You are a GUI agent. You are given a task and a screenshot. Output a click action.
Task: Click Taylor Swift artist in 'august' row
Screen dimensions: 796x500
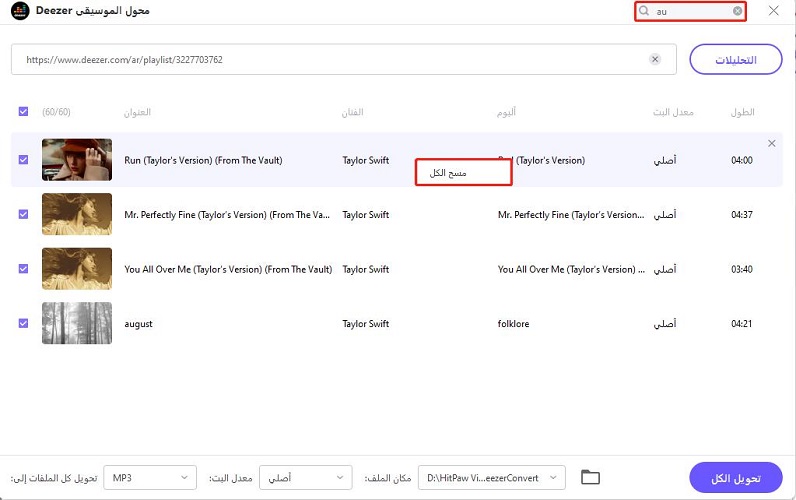point(366,324)
